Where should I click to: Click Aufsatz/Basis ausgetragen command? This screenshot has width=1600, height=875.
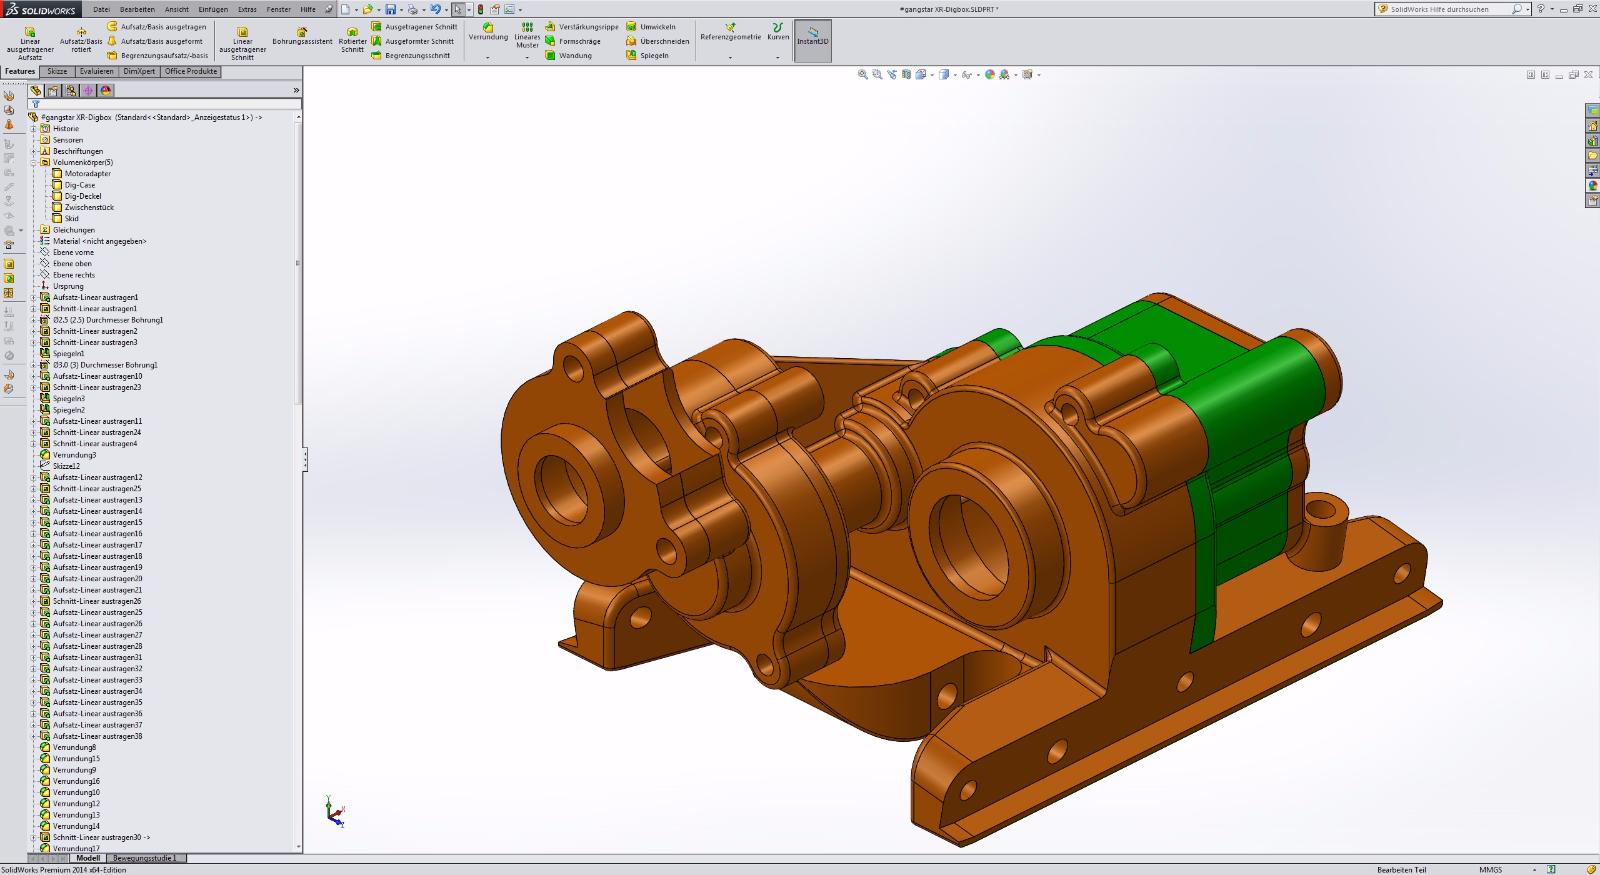click(x=156, y=27)
